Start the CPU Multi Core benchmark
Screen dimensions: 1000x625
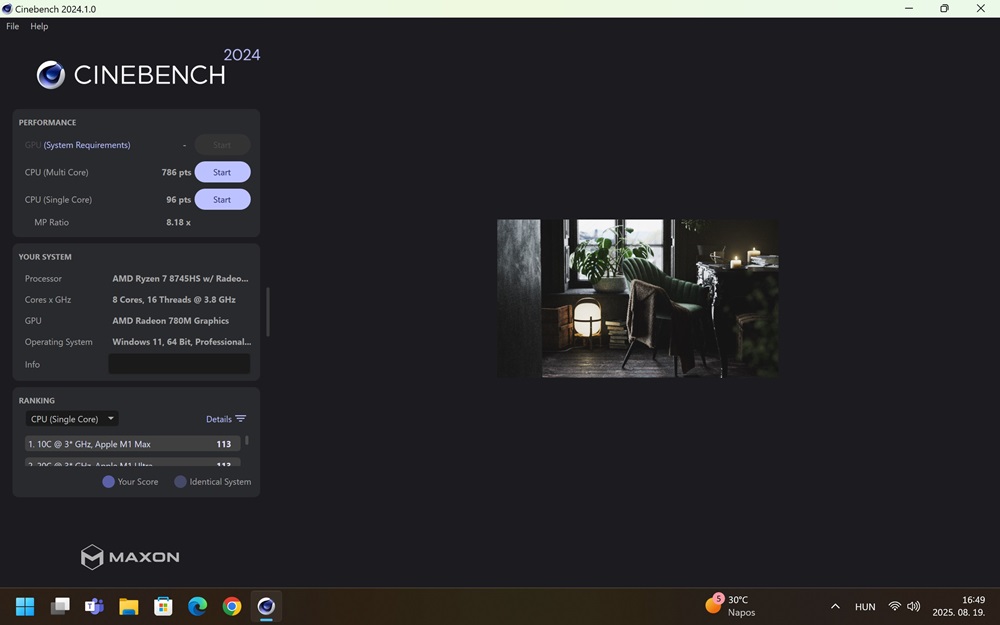pyautogui.click(x=222, y=172)
